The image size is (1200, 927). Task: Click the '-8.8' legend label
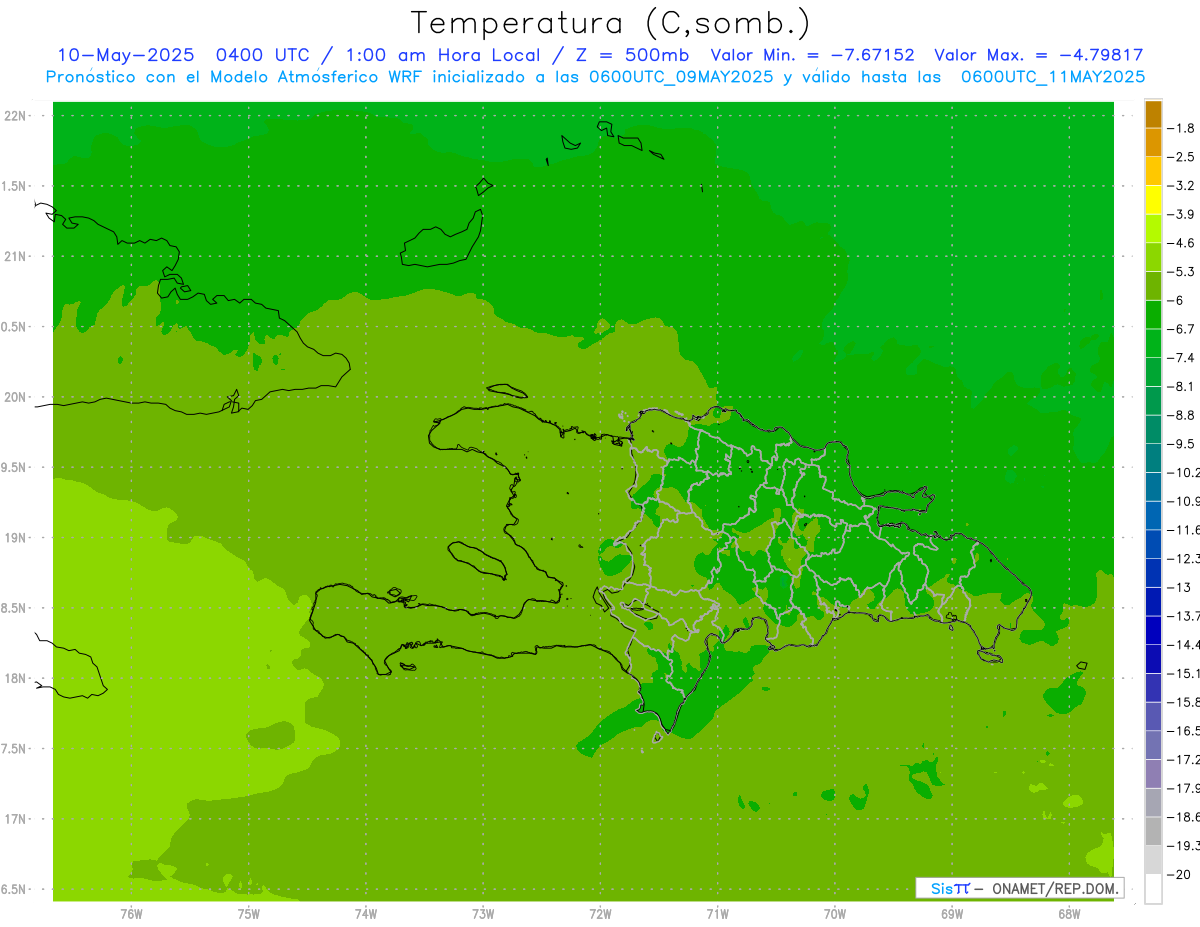click(x=1183, y=415)
